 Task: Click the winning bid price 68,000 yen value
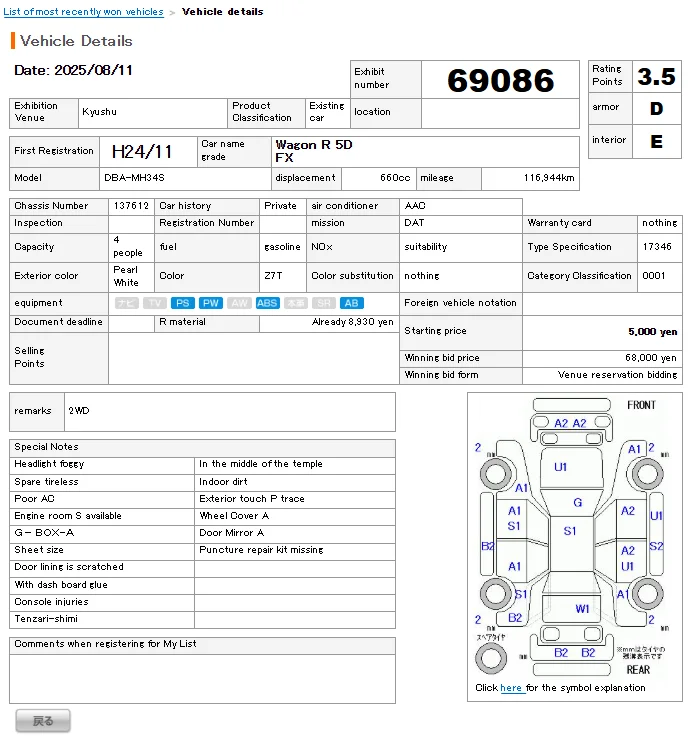(651, 358)
